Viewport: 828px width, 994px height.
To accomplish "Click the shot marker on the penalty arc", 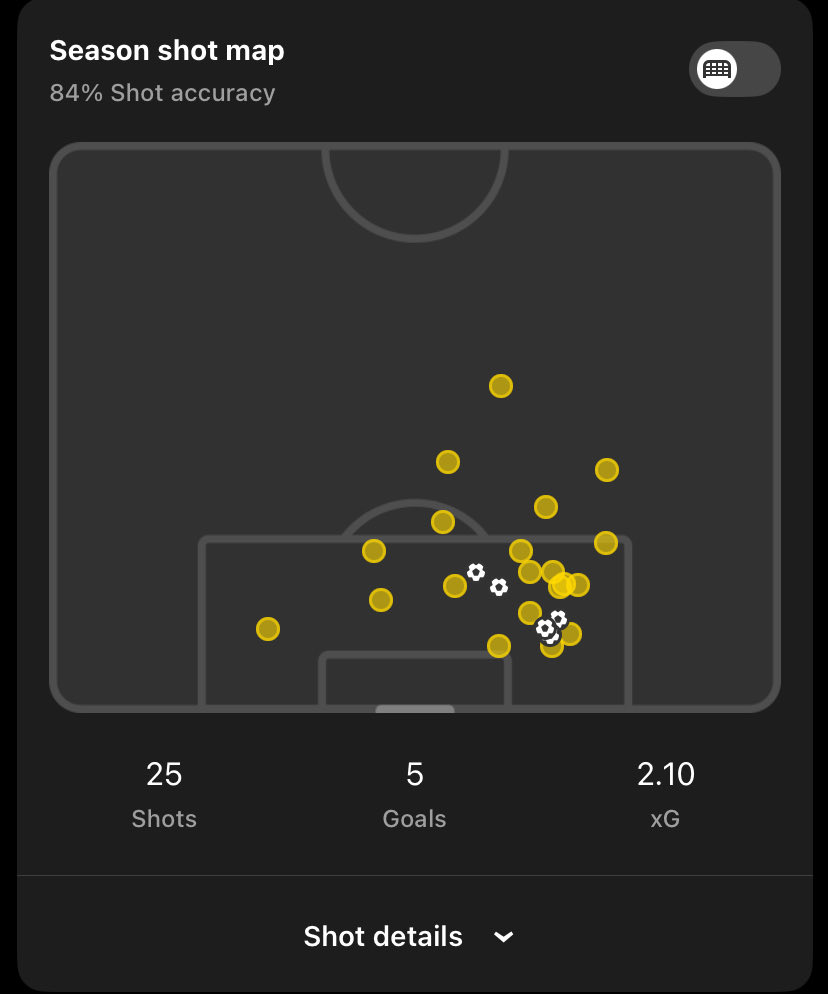I will [443, 522].
